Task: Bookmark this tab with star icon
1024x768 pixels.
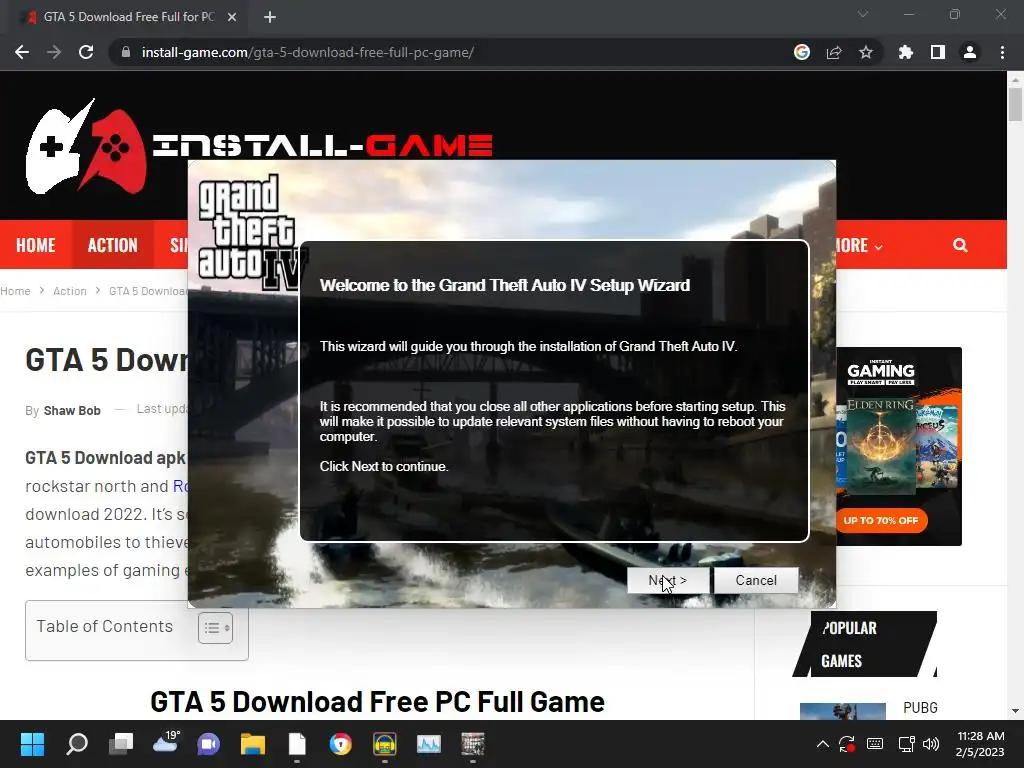Action: click(x=866, y=52)
